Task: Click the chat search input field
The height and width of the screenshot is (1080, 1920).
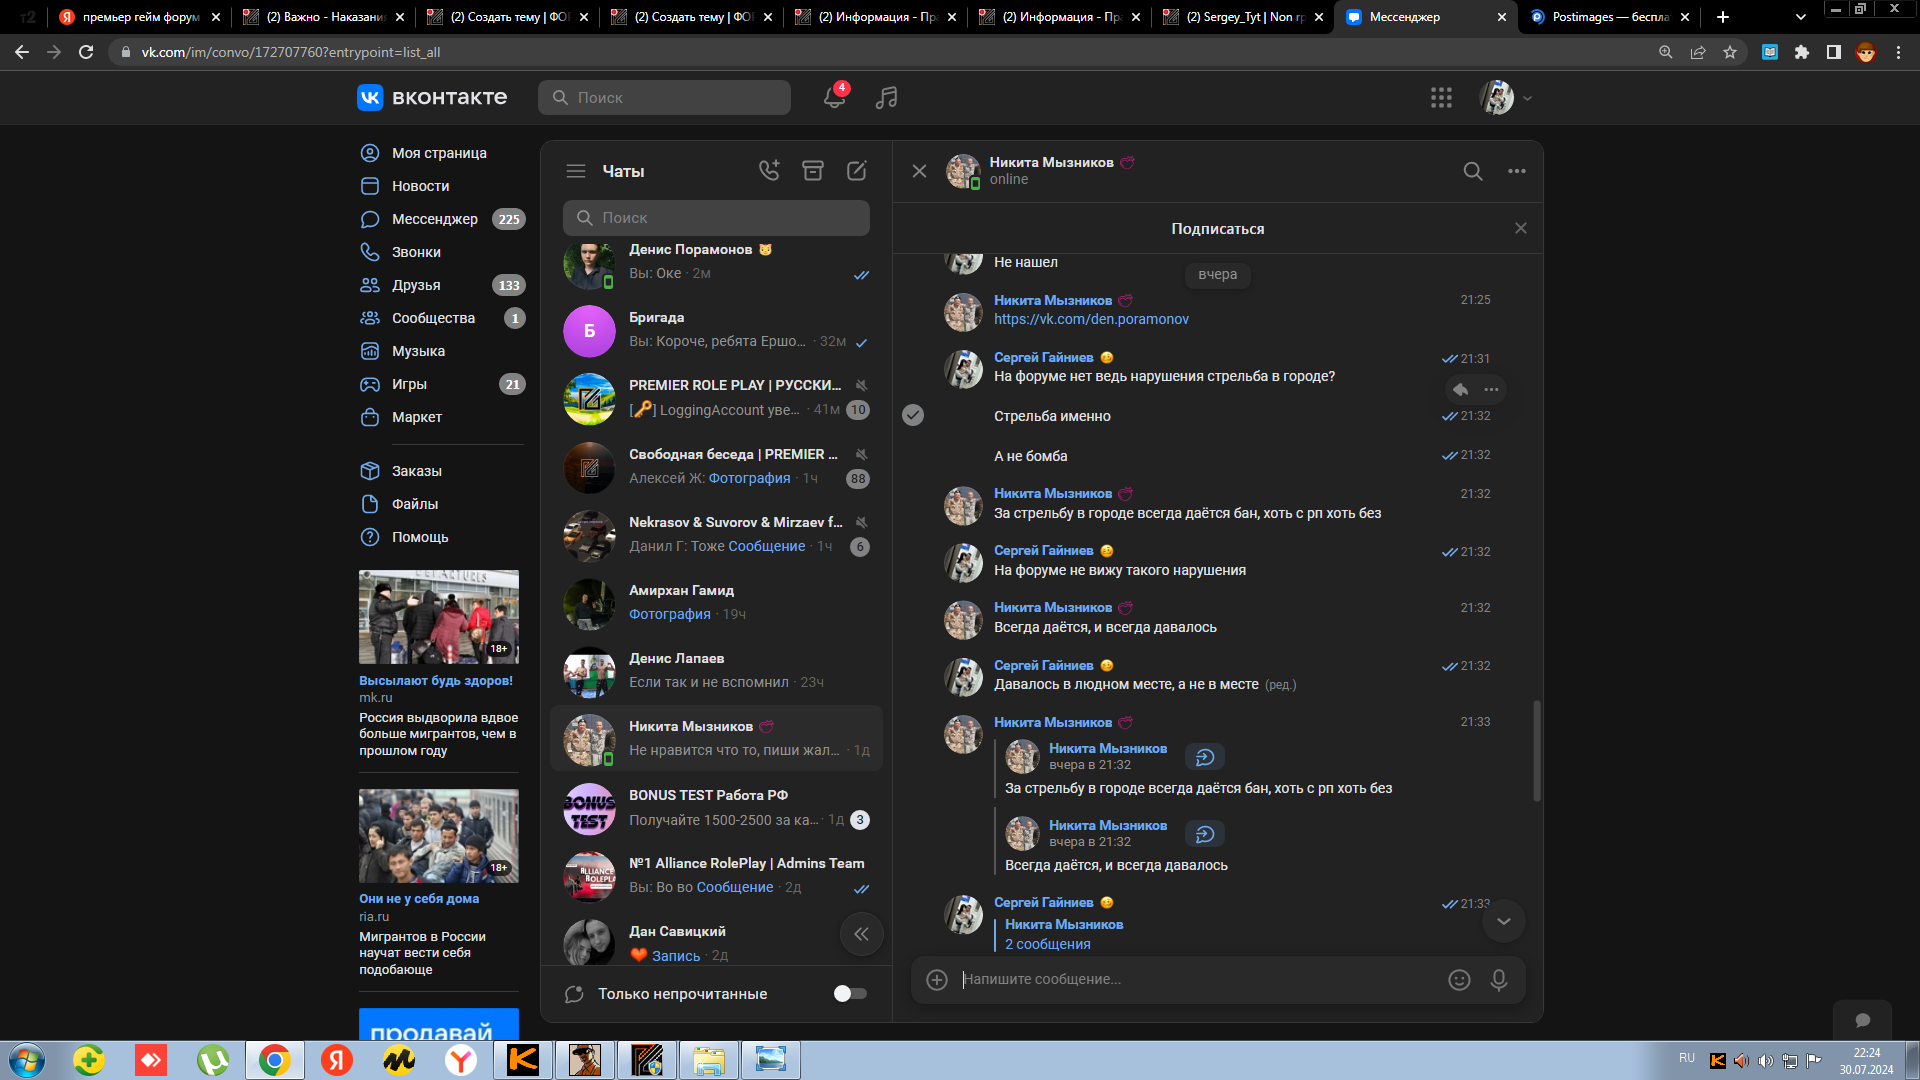Action: (x=716, y=218)
